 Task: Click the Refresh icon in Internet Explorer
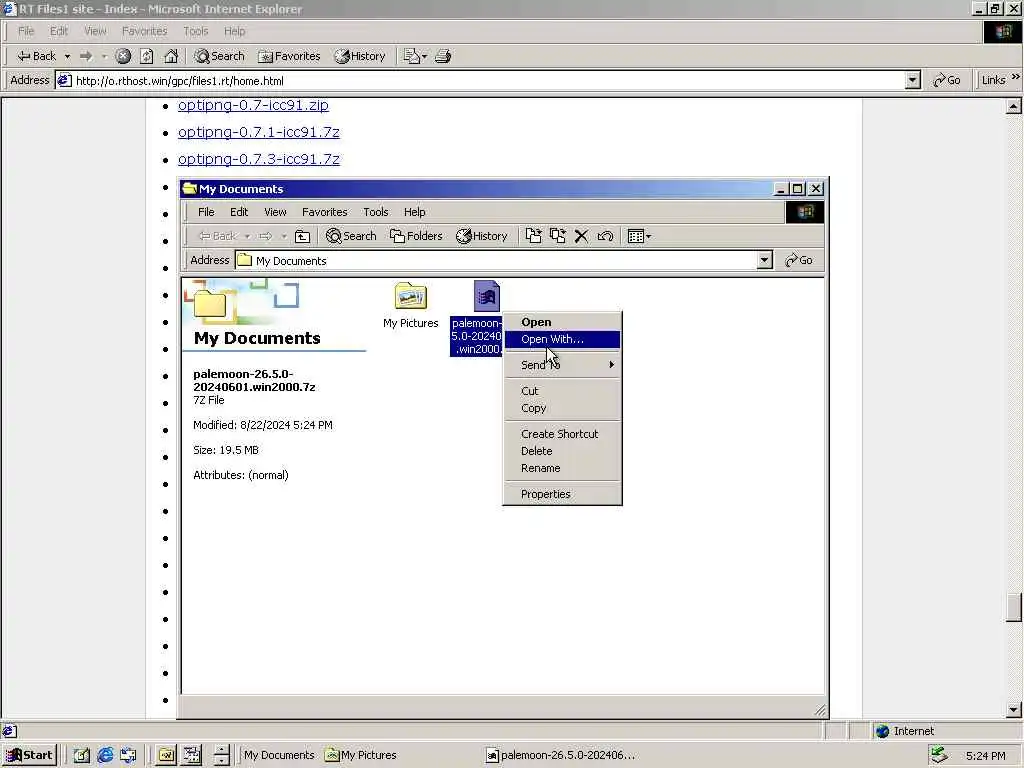pyautogui.click(x=147, y=56)
